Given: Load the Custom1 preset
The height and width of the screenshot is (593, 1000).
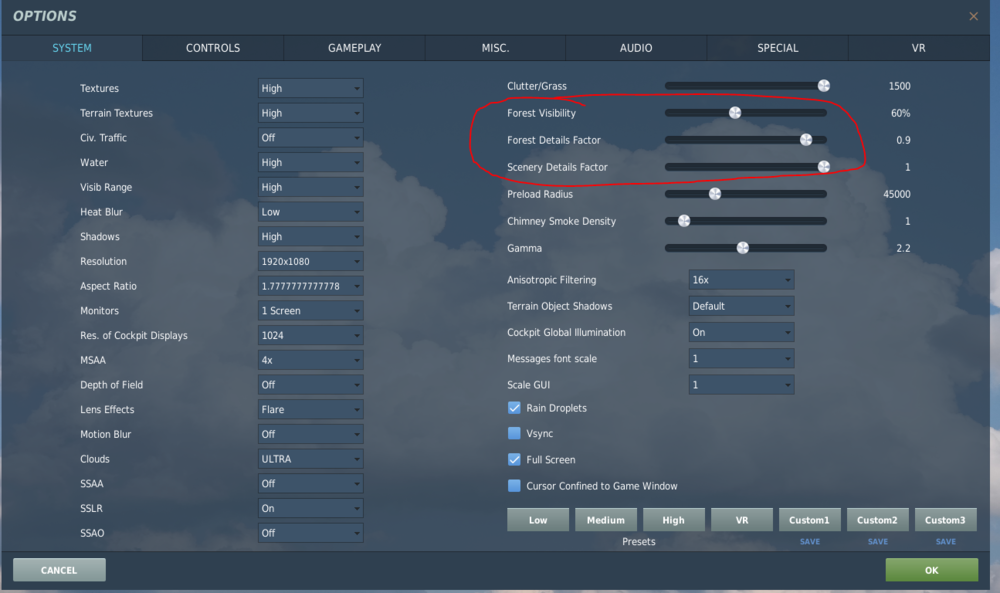Looking at the screenshot, I should (809, 520).
